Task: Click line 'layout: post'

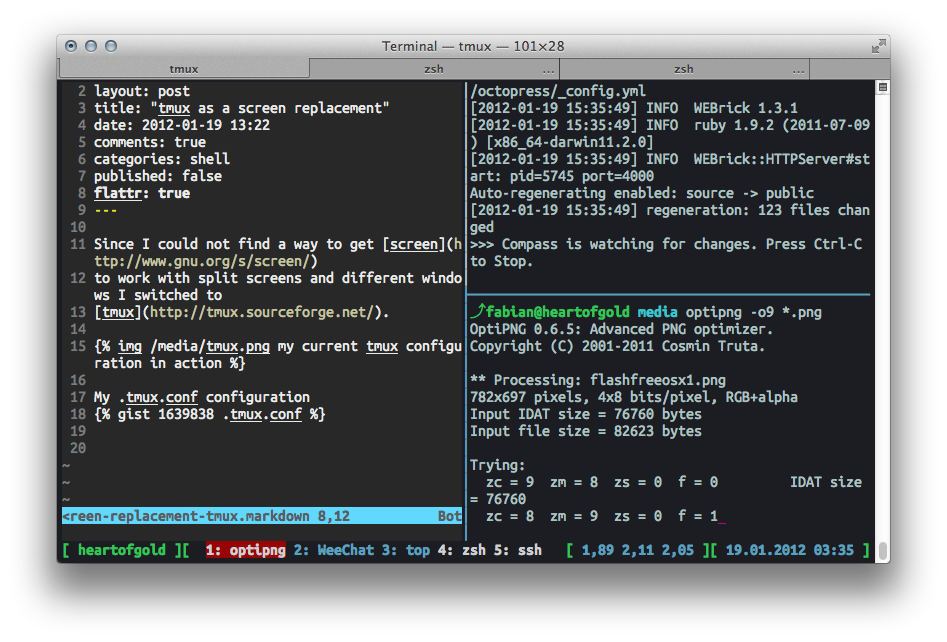Action: click(142, 91)
